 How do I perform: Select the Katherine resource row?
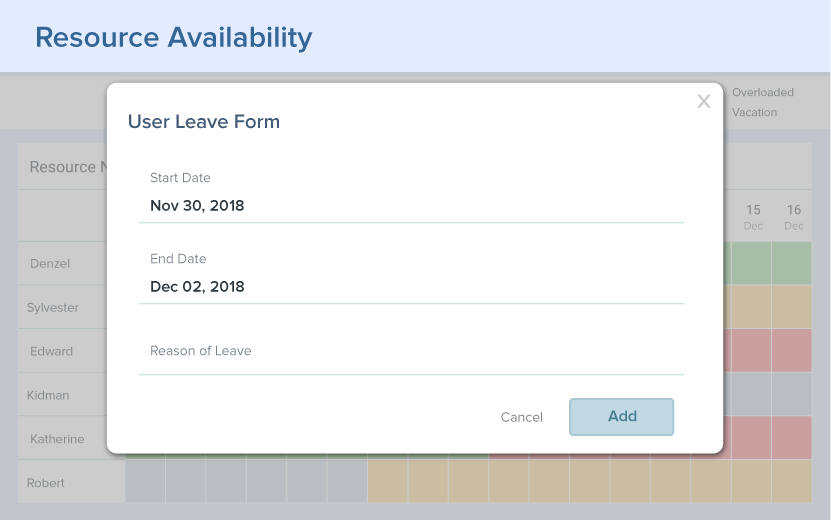point(57,439)
